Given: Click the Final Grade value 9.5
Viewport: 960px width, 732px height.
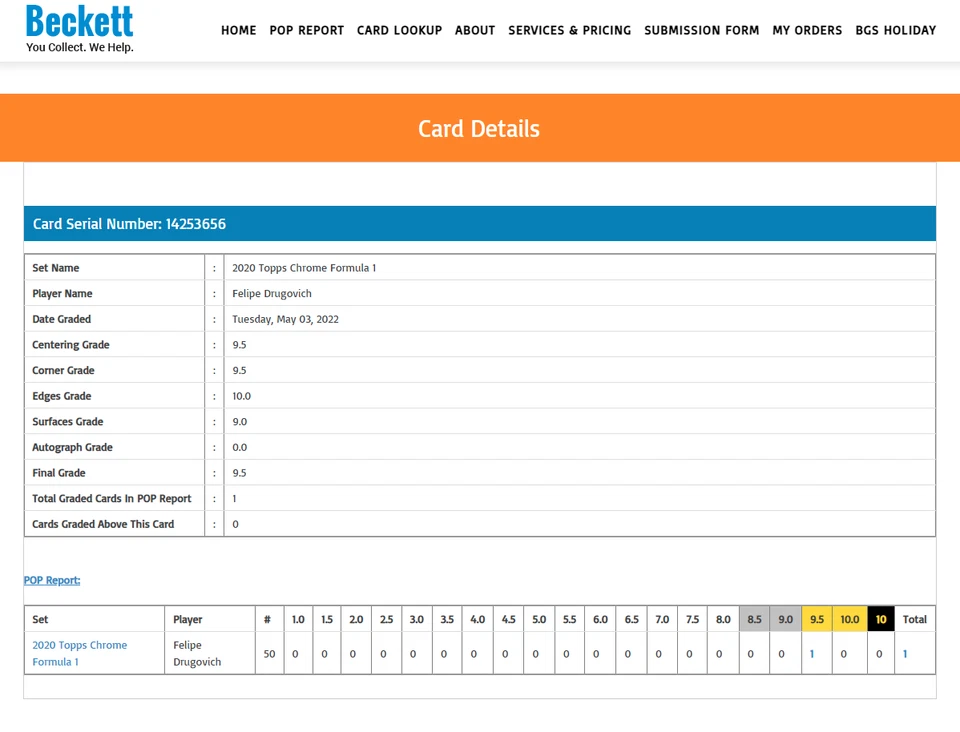Looking at the screenshot, I should pyautogui.click(x=239, y=473).
